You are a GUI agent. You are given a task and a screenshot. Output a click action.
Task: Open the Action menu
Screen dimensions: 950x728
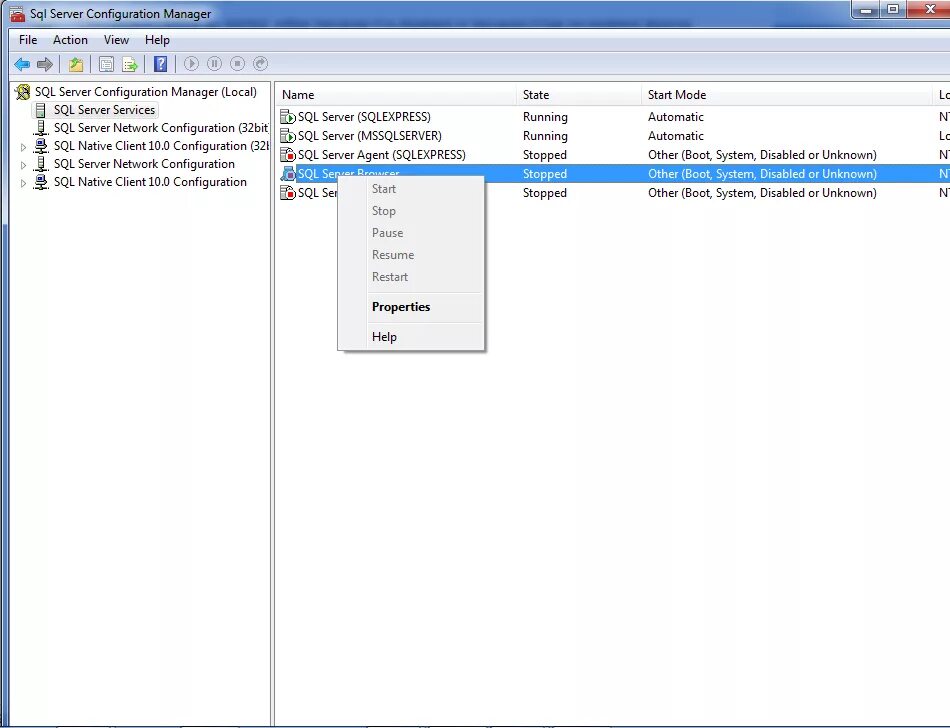point(70,40)
